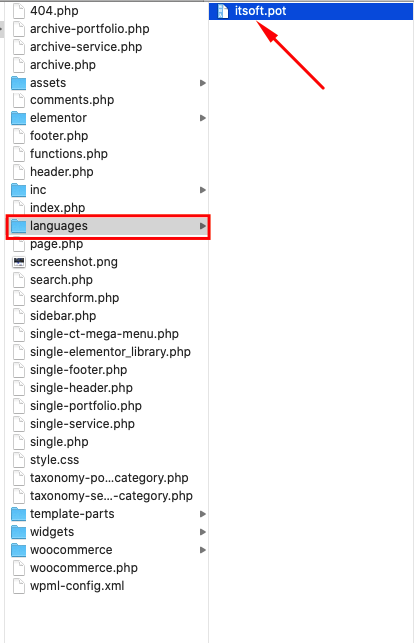Select the assets folder icon

click(x=18, y=83)
